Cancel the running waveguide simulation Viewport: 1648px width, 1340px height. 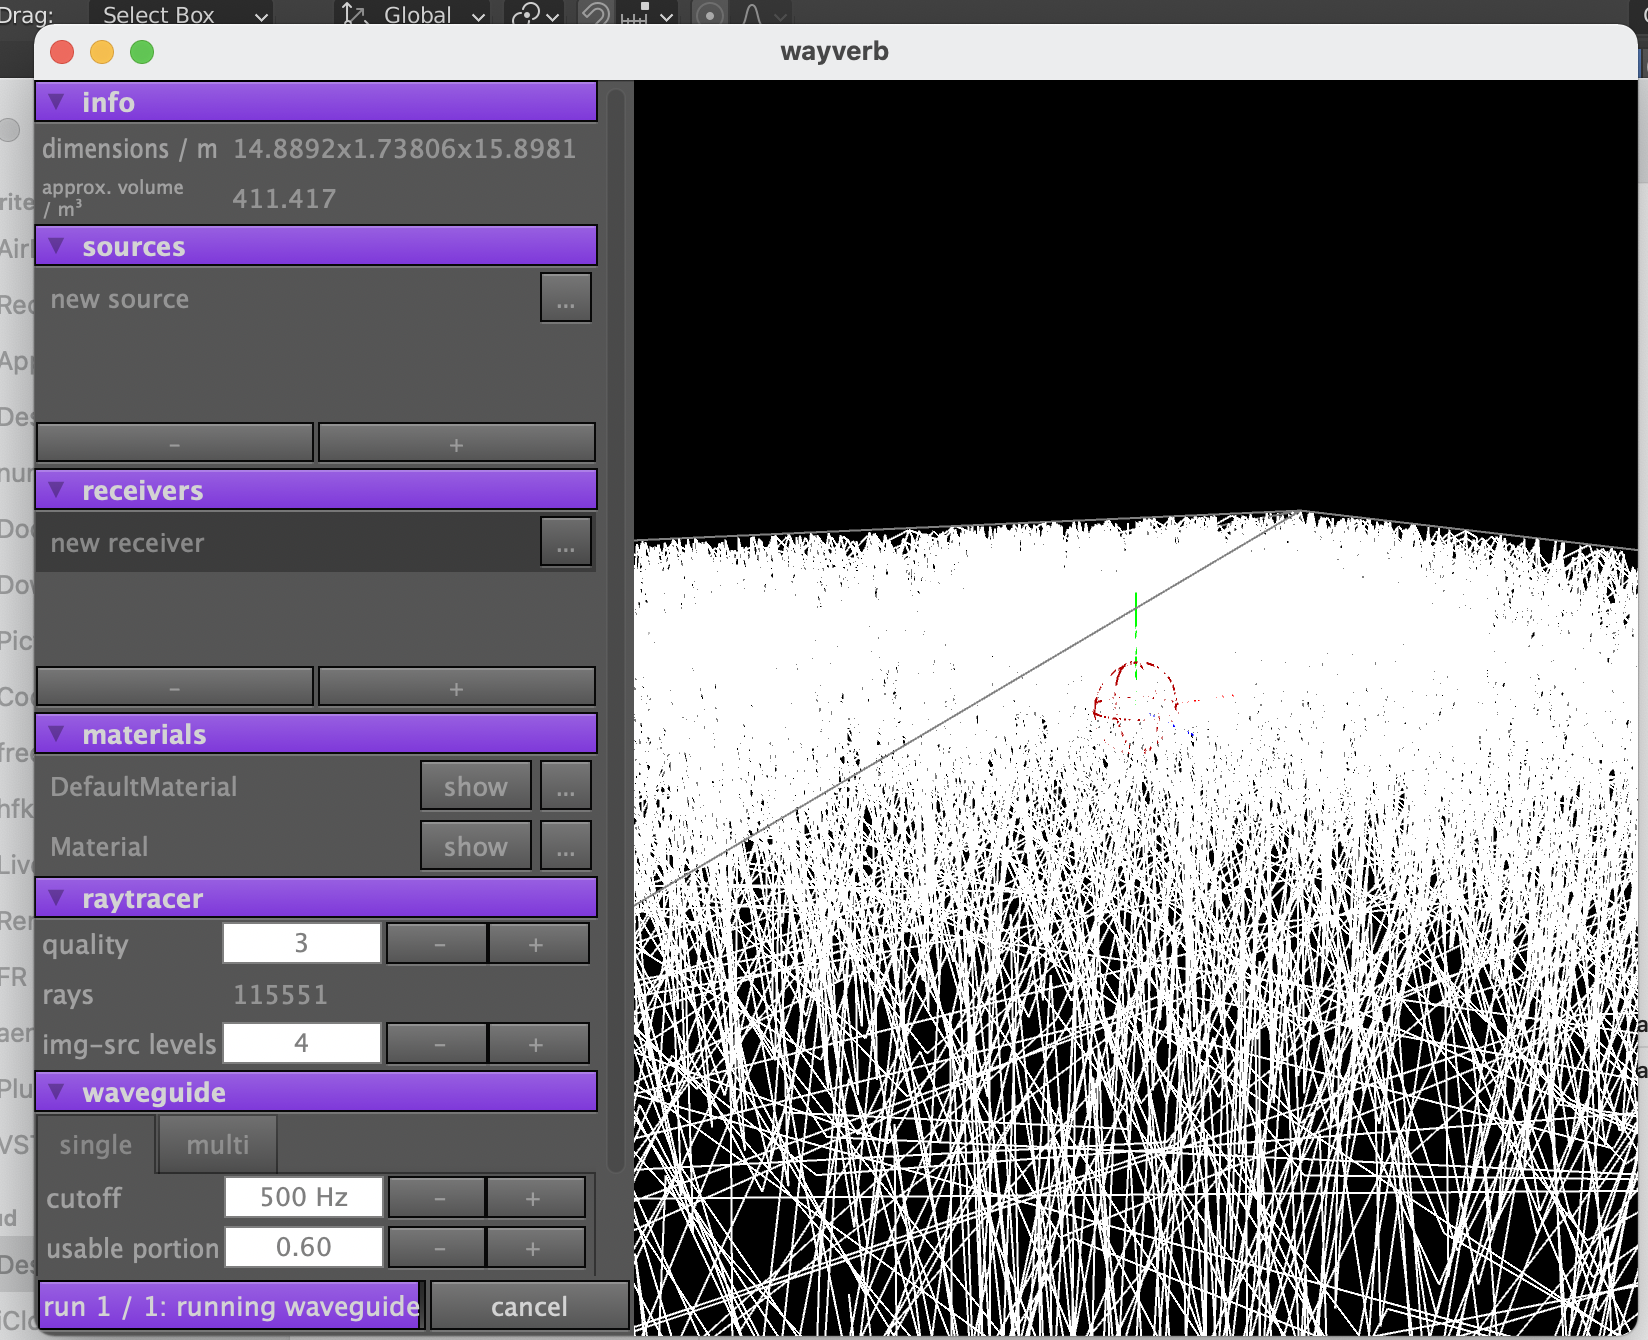529,1307
